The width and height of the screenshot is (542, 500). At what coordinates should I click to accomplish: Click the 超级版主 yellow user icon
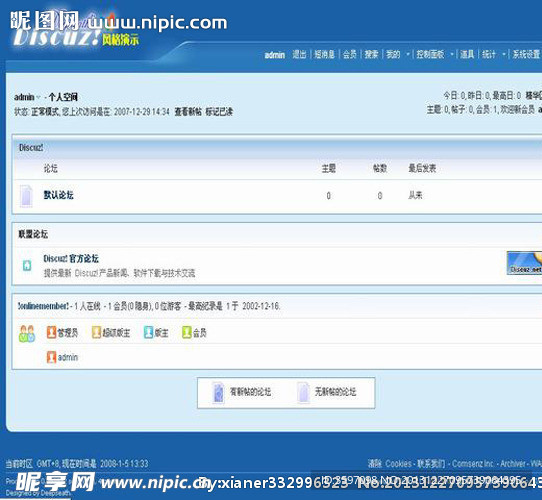[x=96, y=333]
